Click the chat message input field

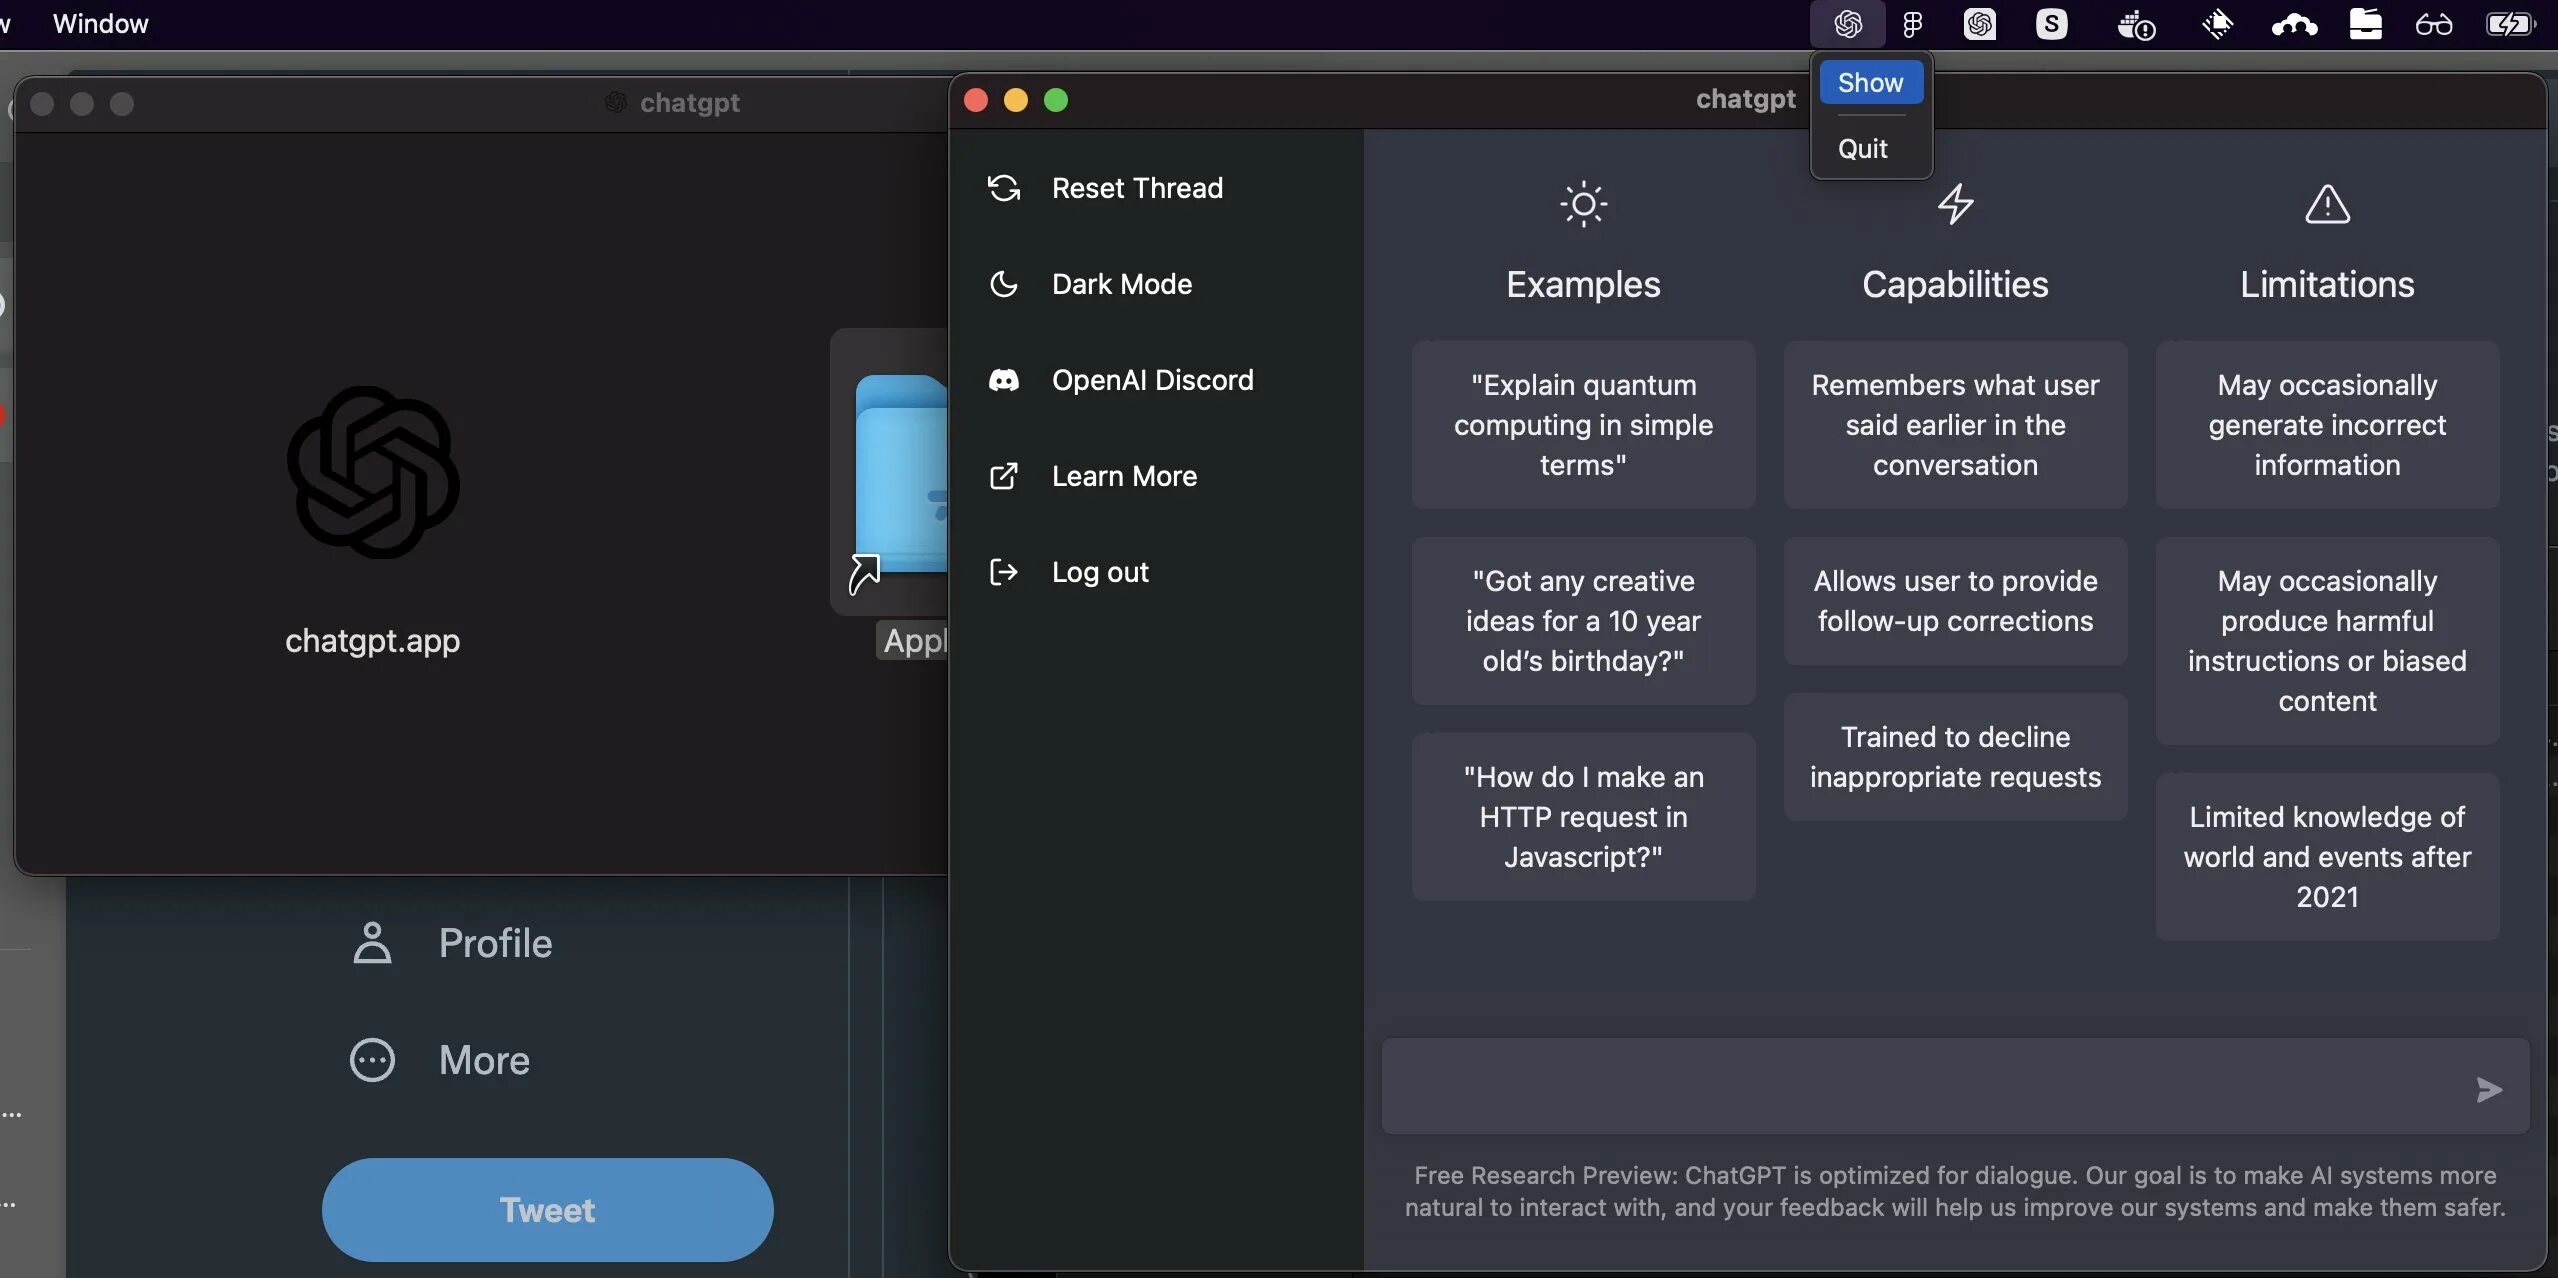pos(1920,1085)
